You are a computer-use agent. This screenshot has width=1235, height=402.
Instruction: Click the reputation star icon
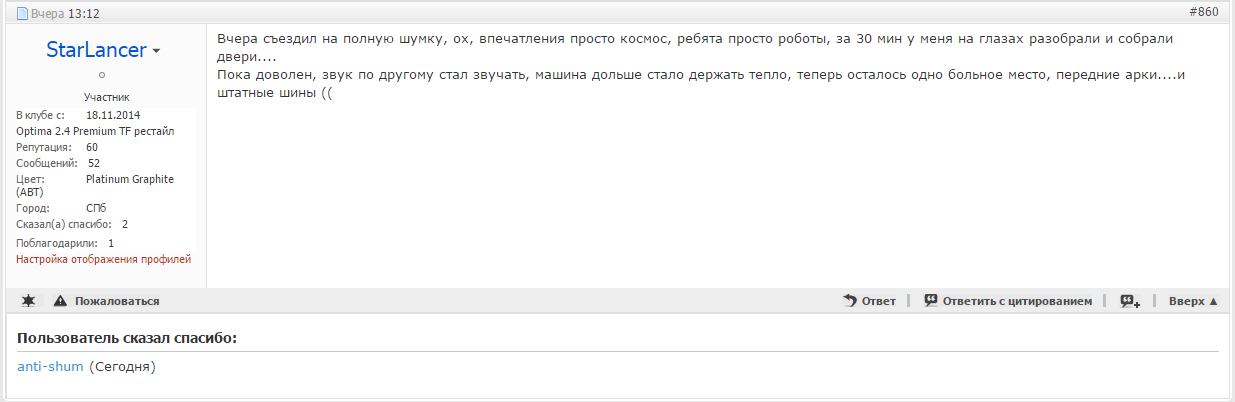28,301
